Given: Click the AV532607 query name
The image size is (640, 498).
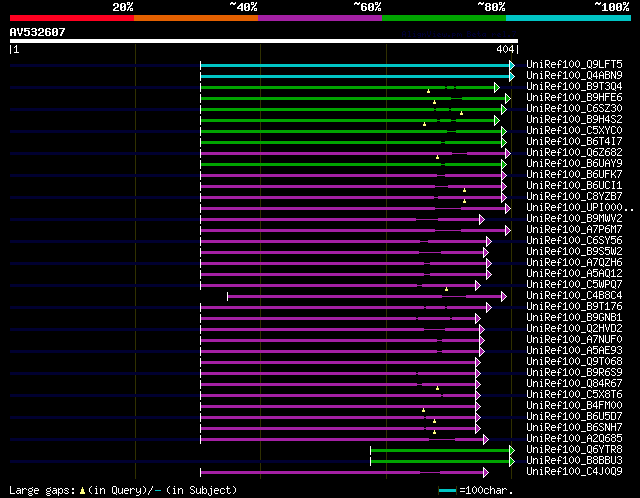Looking at the screenshot, I should [x=38, y=32].
